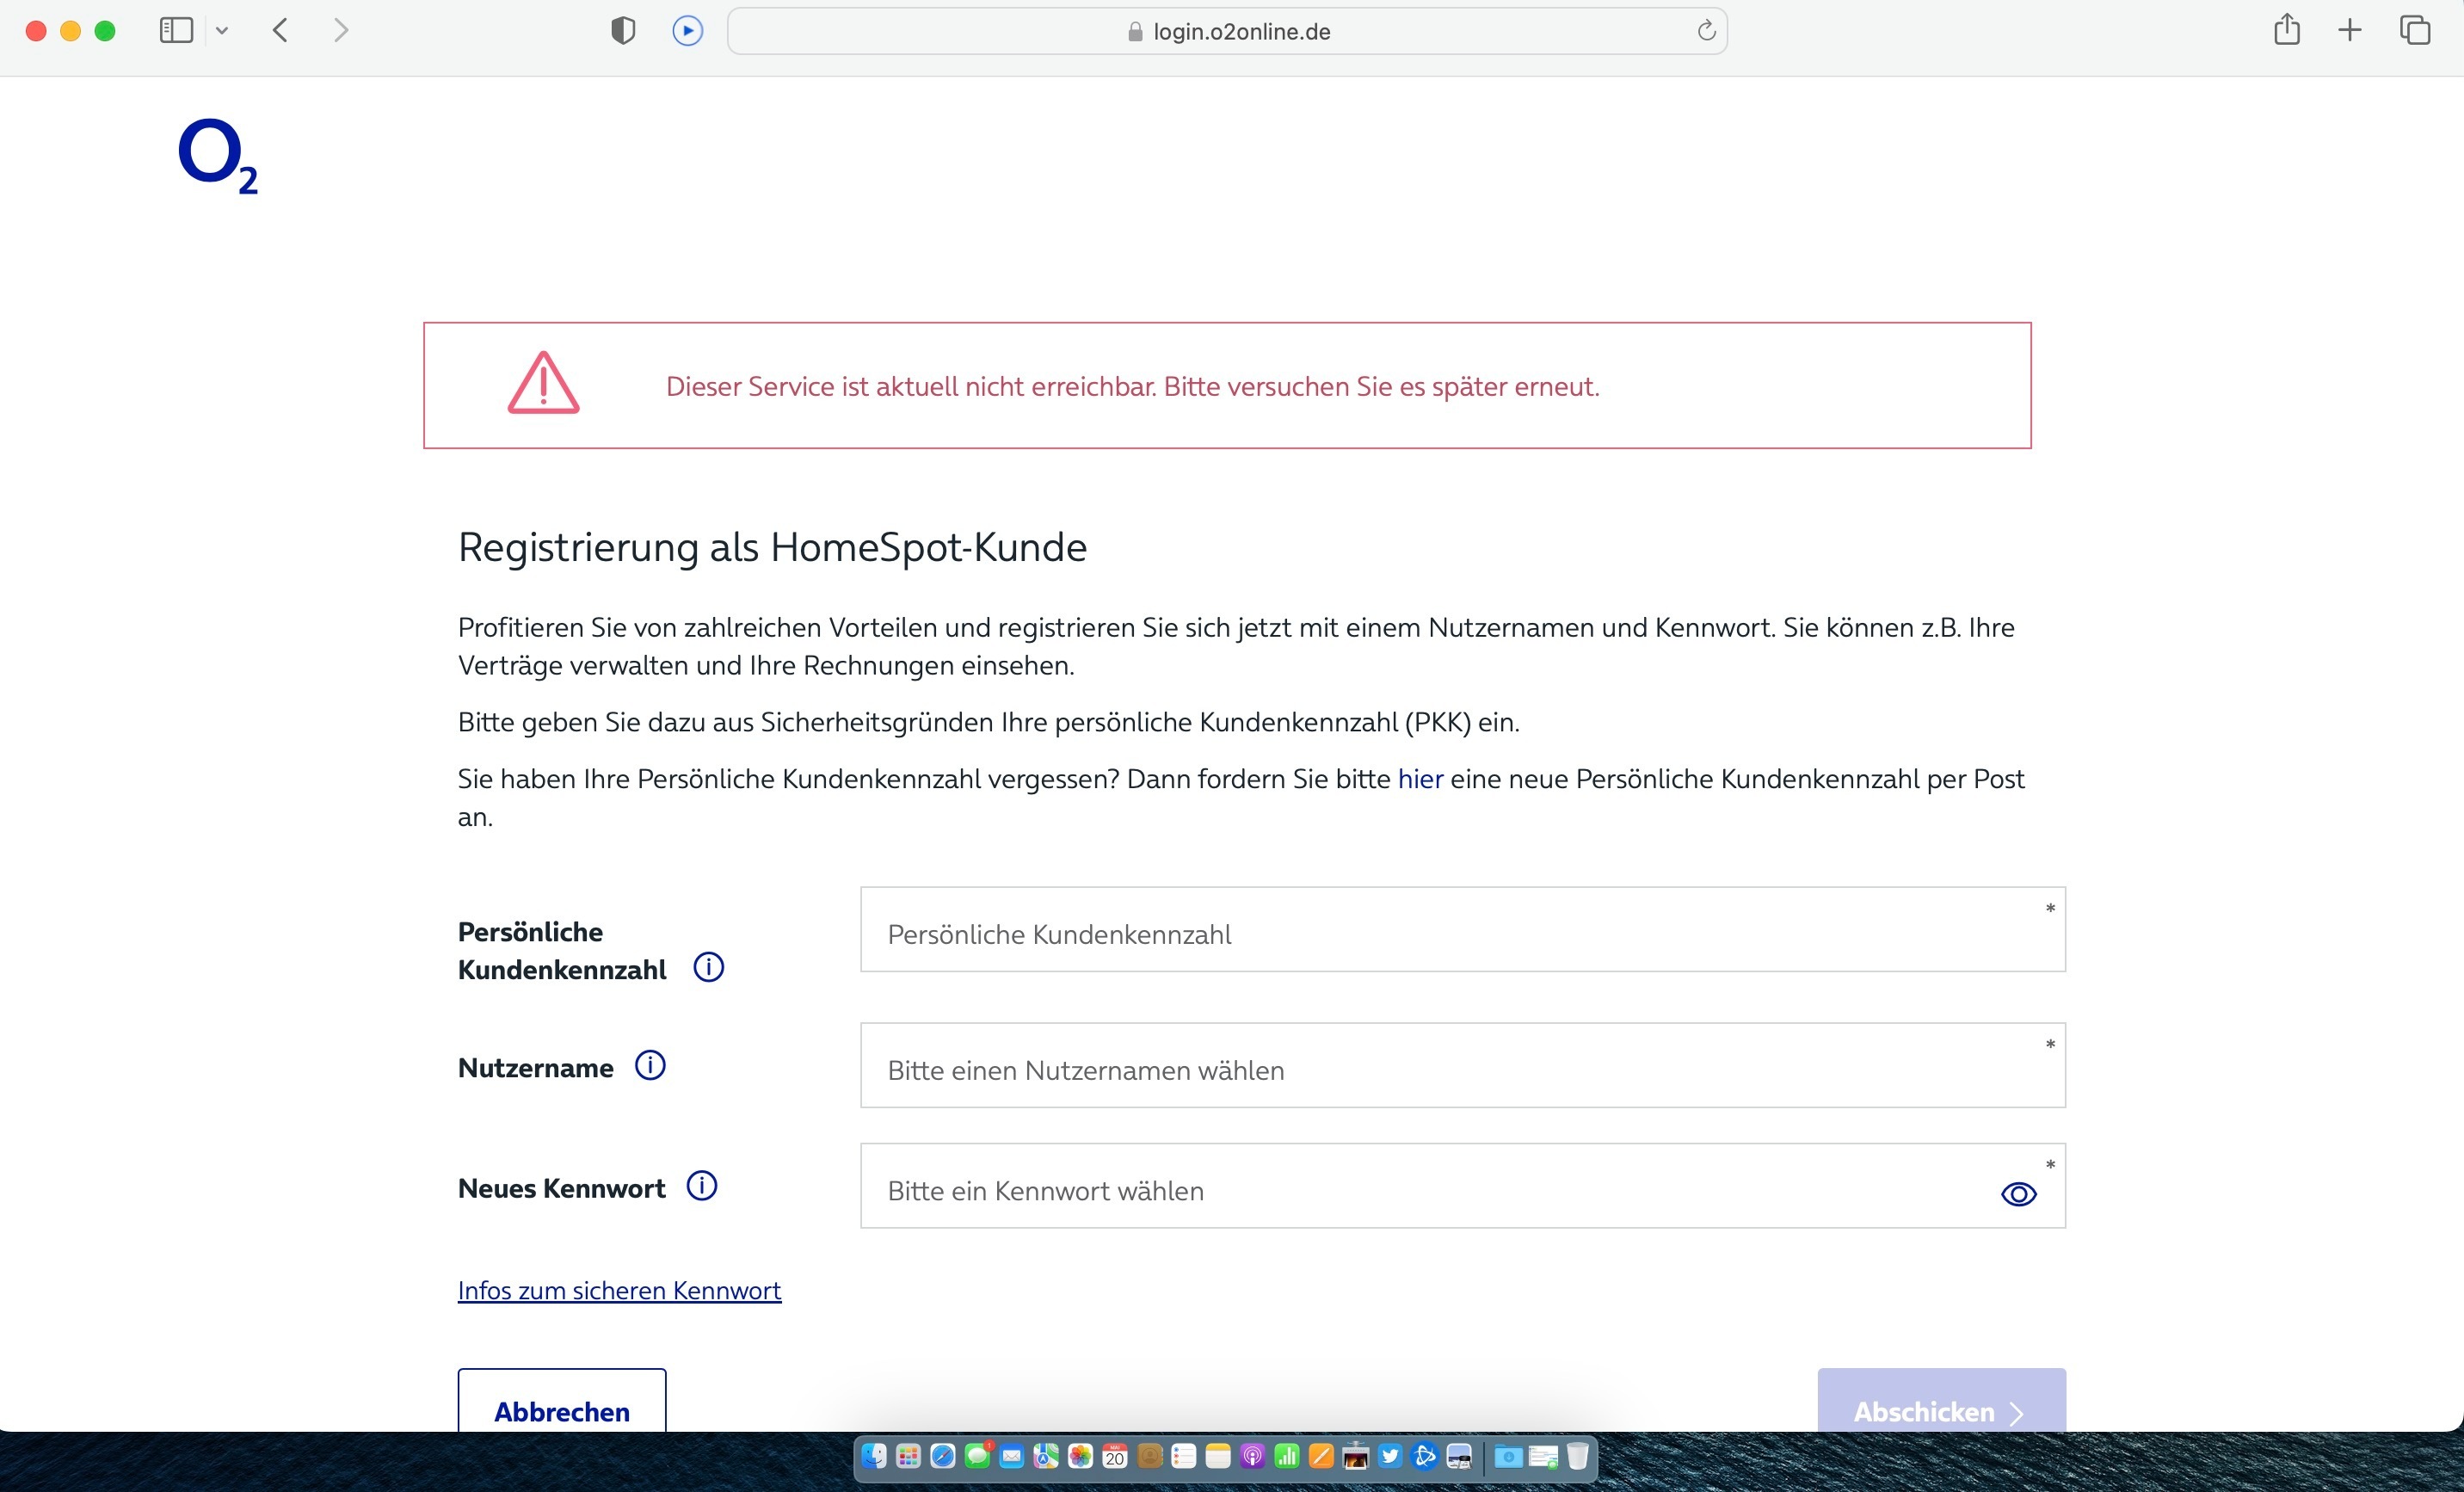Open Contacts from the Dock
This screenshot has width=2464, height=1492.
(x=1150, y=1456)
